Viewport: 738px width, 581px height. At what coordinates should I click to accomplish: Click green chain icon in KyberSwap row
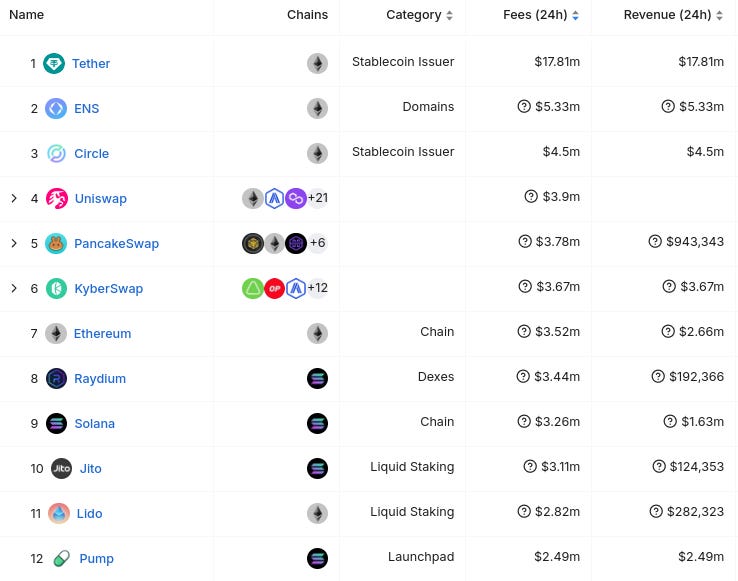[x=253, y=289]
